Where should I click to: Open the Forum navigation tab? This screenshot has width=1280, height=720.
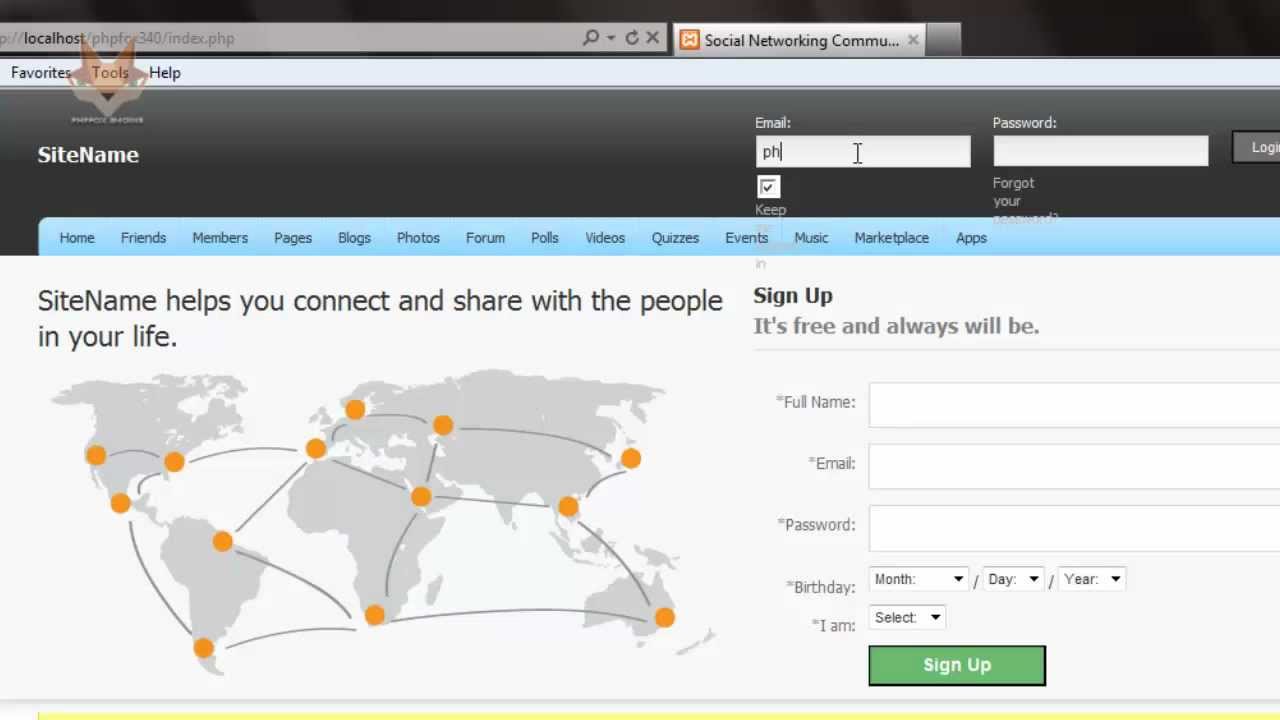[x=485, y=238]
